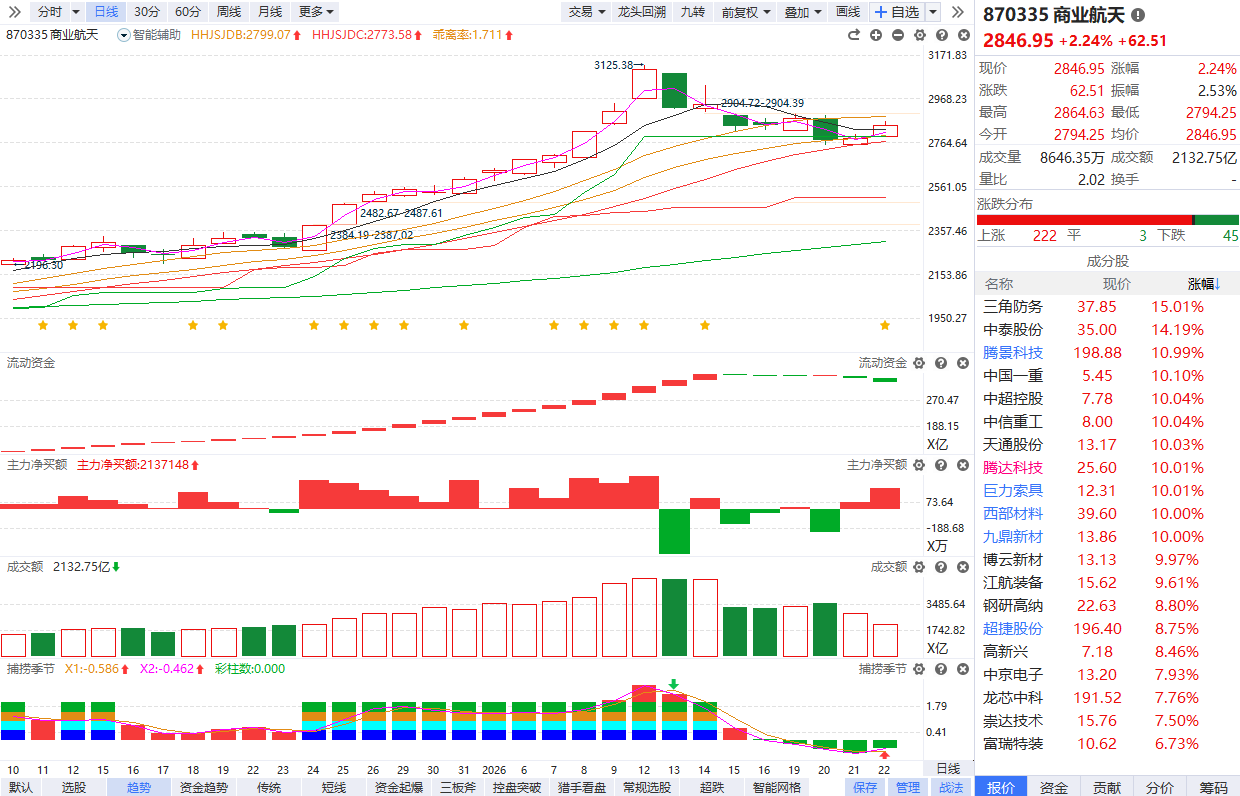This screenshot has width=1240, height=796.
Task: Open settings gear for 捕捞季节 indicator
Action: (918, 668)
